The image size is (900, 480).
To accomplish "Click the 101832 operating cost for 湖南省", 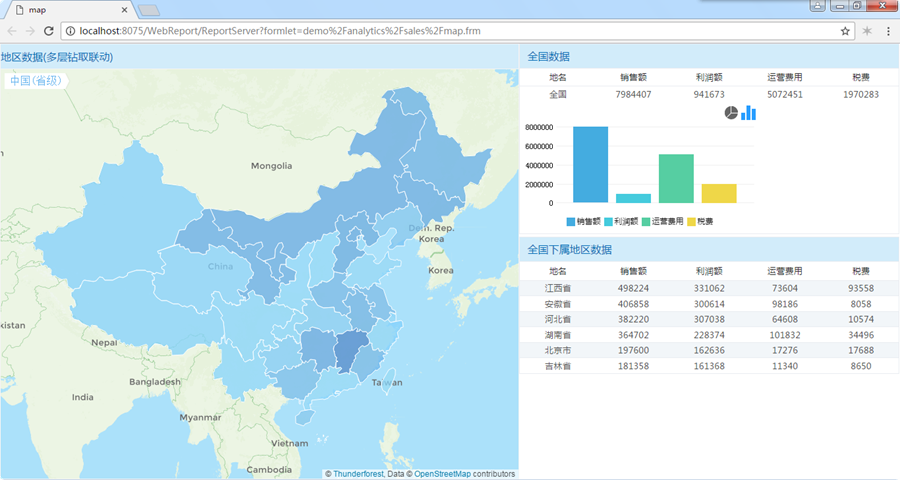I will coord(785,335).
